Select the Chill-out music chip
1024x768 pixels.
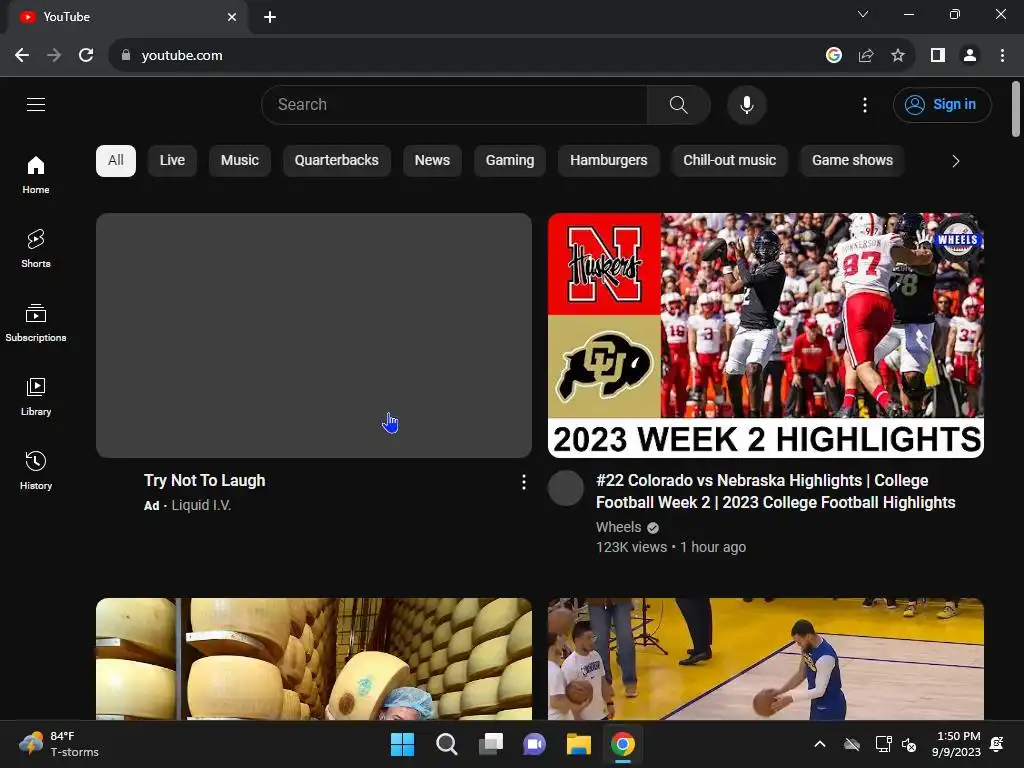[x=729, y=161]
